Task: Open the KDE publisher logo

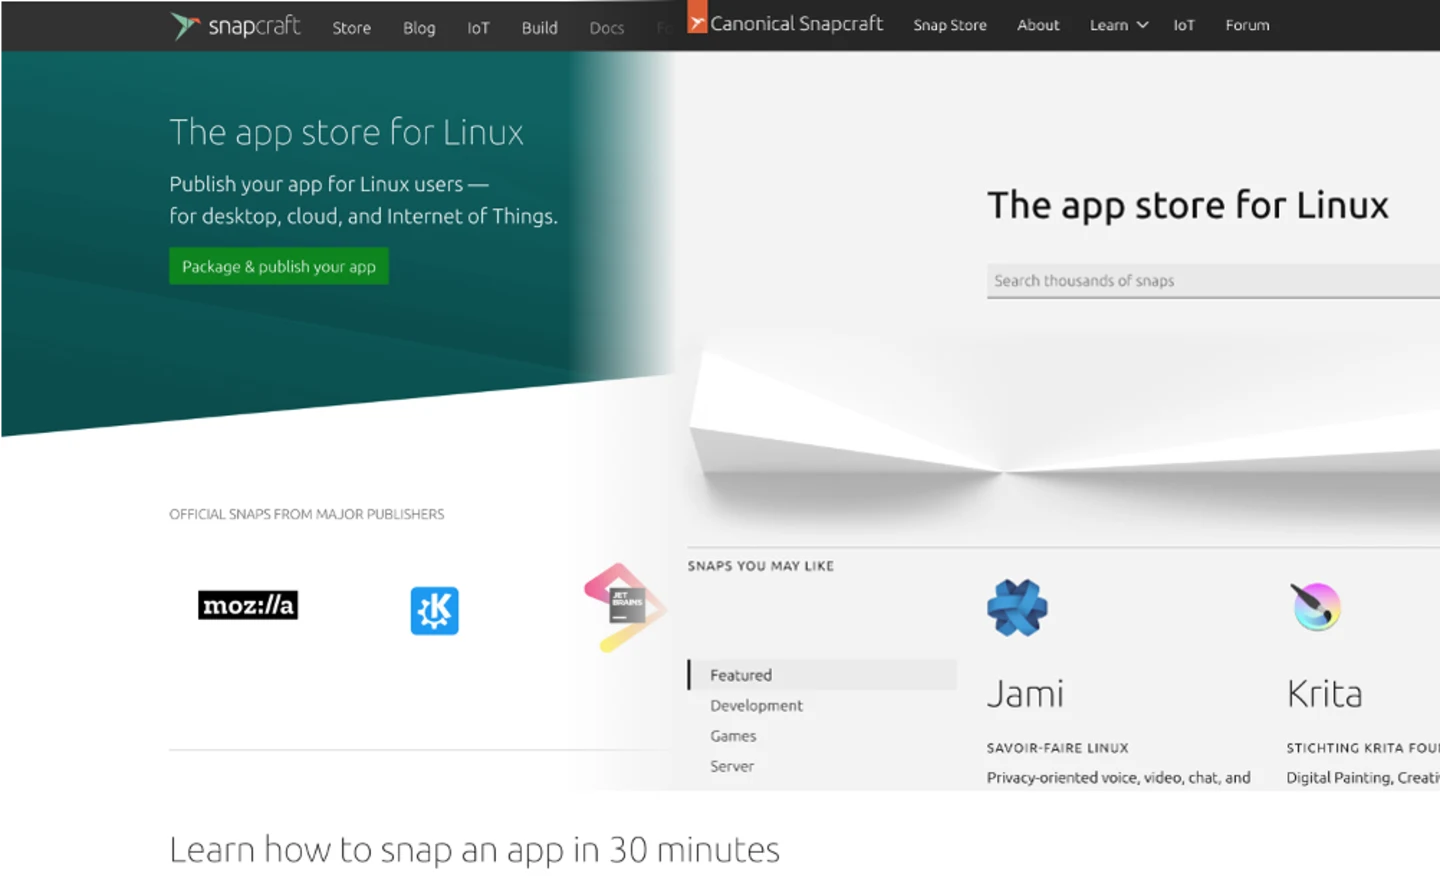Action: [434, 610]
